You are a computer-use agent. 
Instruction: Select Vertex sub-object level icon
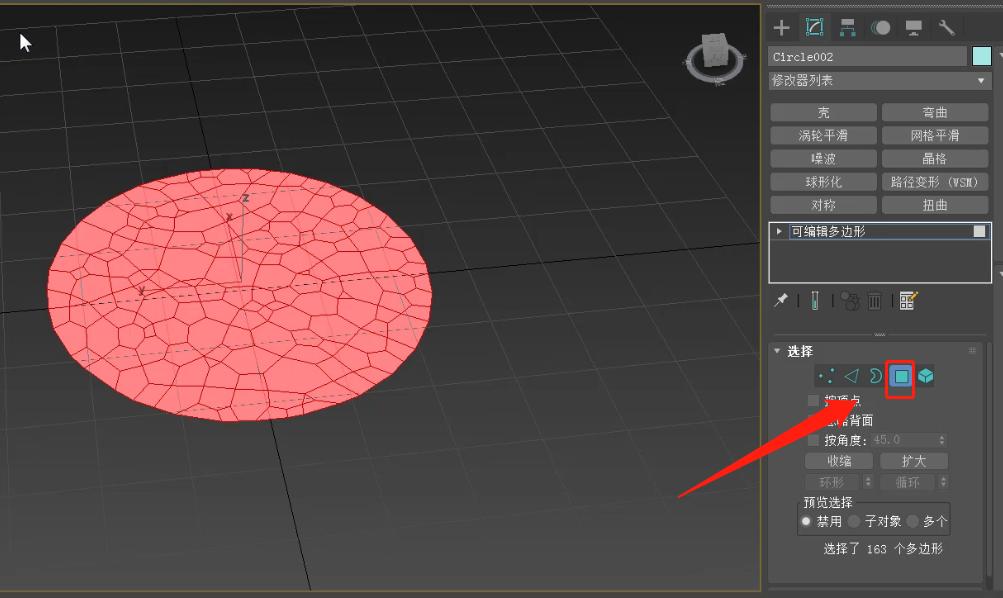coord(826,376)
